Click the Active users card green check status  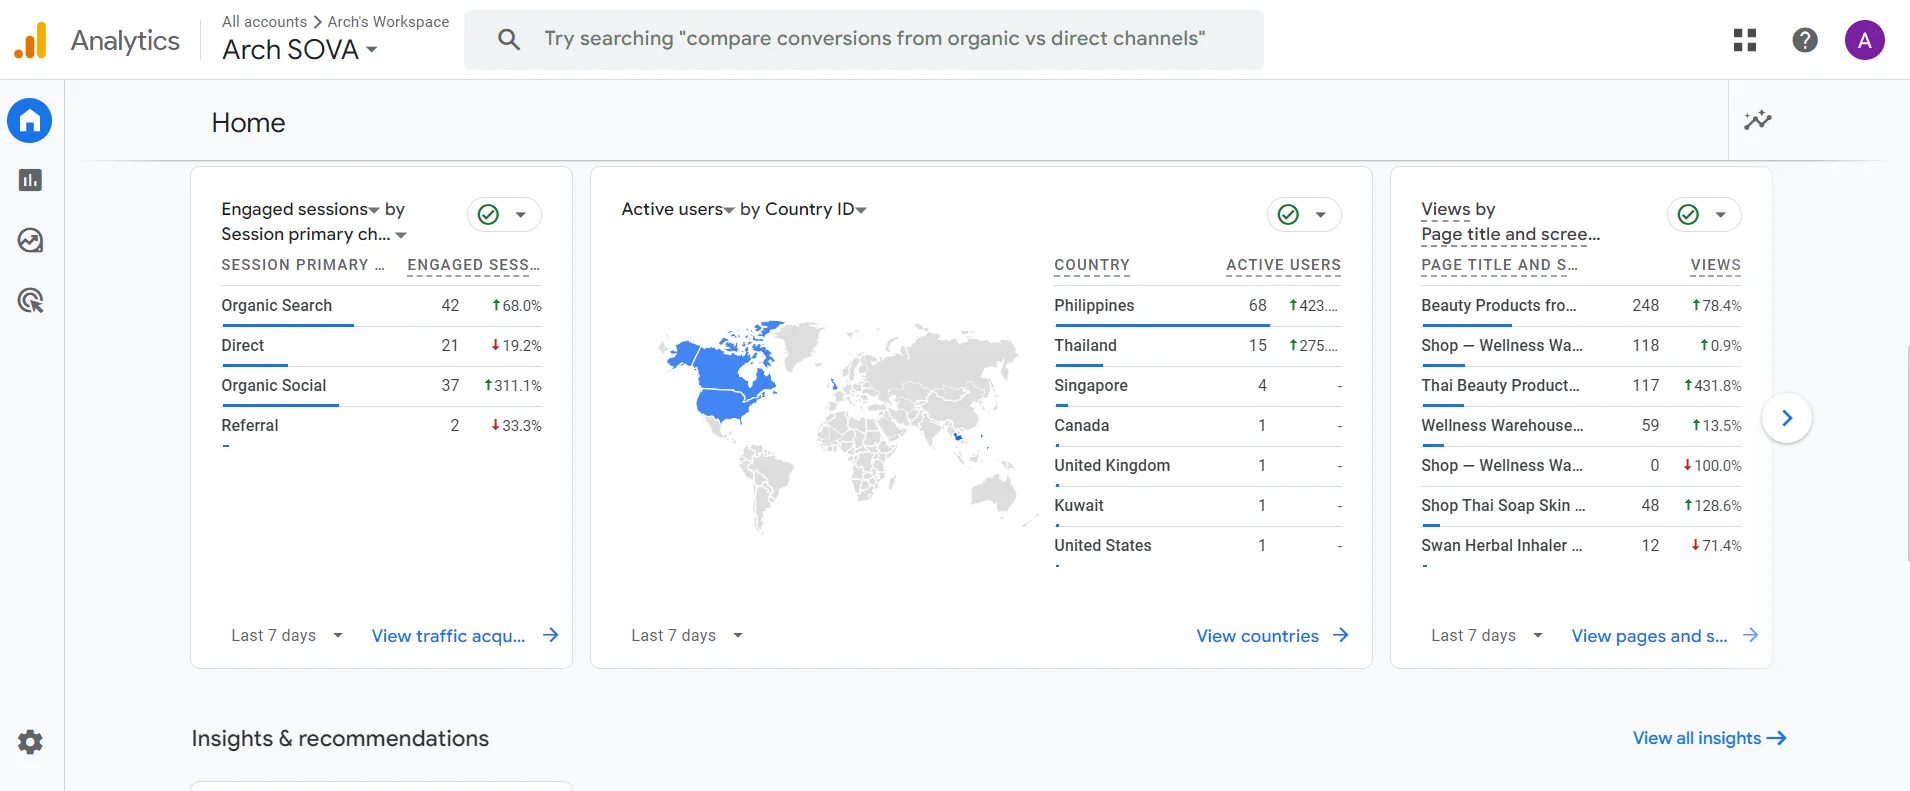[1289, 215]
